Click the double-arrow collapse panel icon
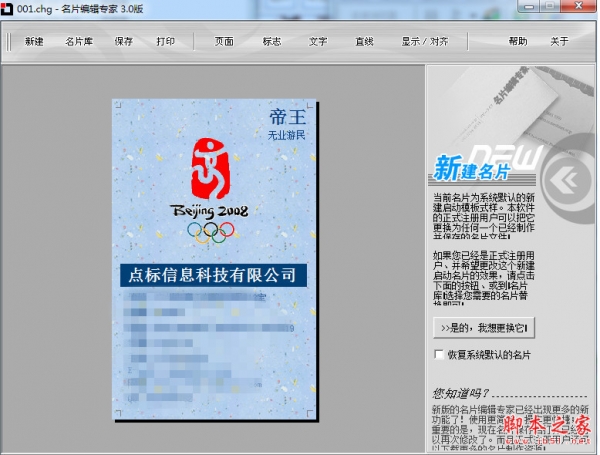Viewport: 600px width, 455px height. pos(566,179)
